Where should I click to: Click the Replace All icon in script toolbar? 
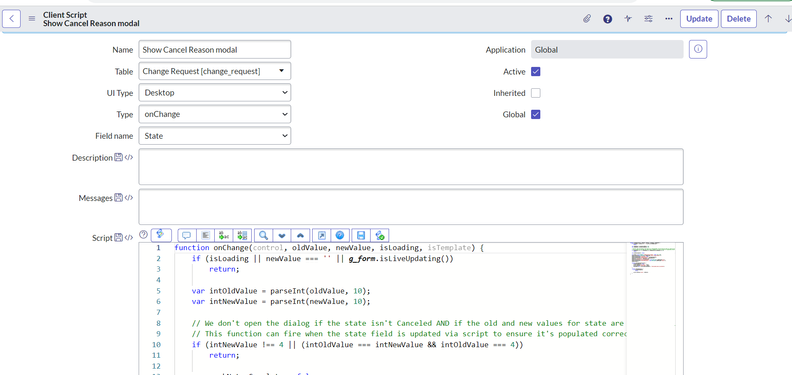(x=243, y=236)
